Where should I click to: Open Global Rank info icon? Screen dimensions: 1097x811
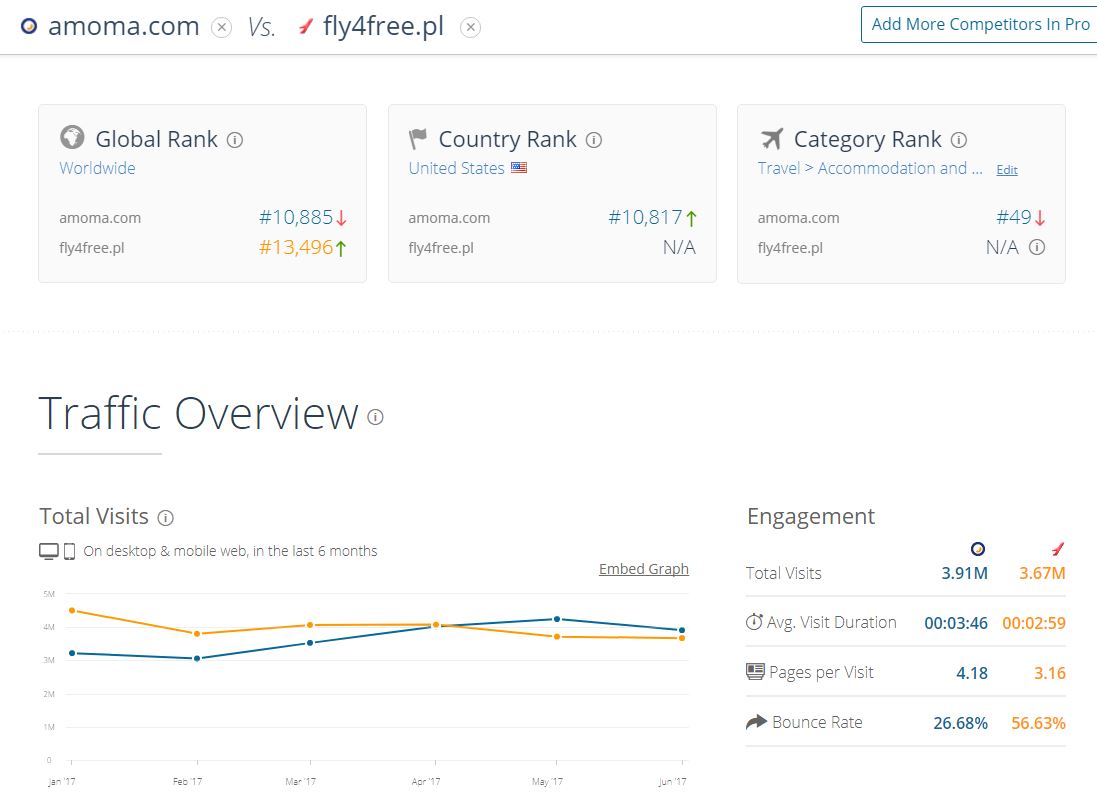click(235, 140)
